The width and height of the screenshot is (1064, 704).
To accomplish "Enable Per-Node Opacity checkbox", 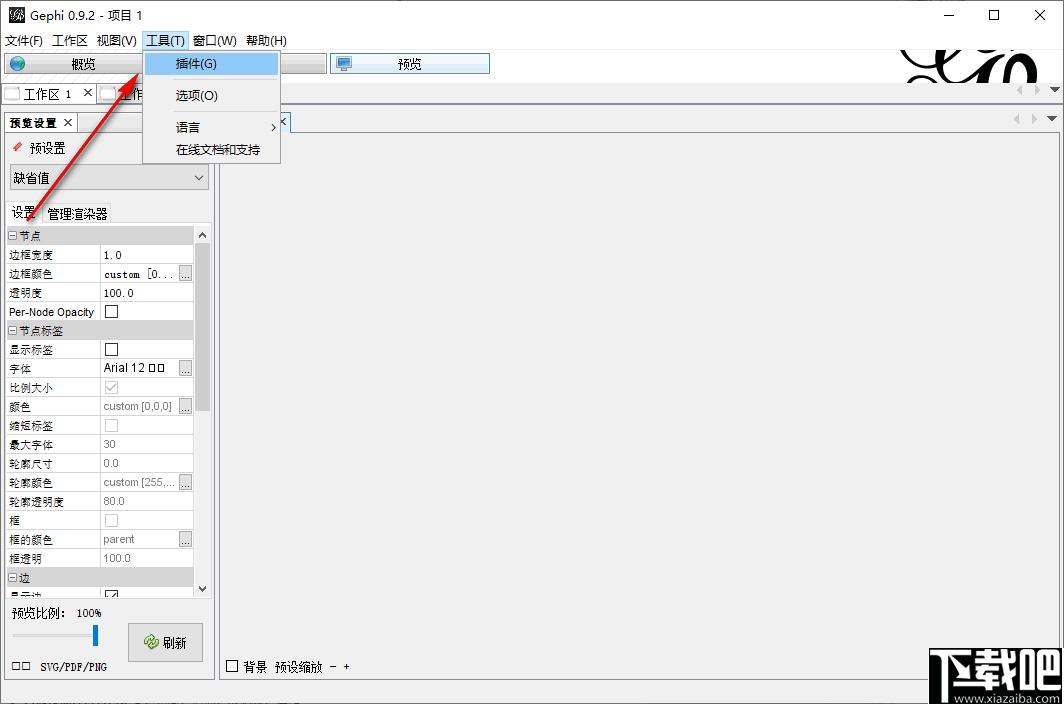I will (x=112, y=312).
